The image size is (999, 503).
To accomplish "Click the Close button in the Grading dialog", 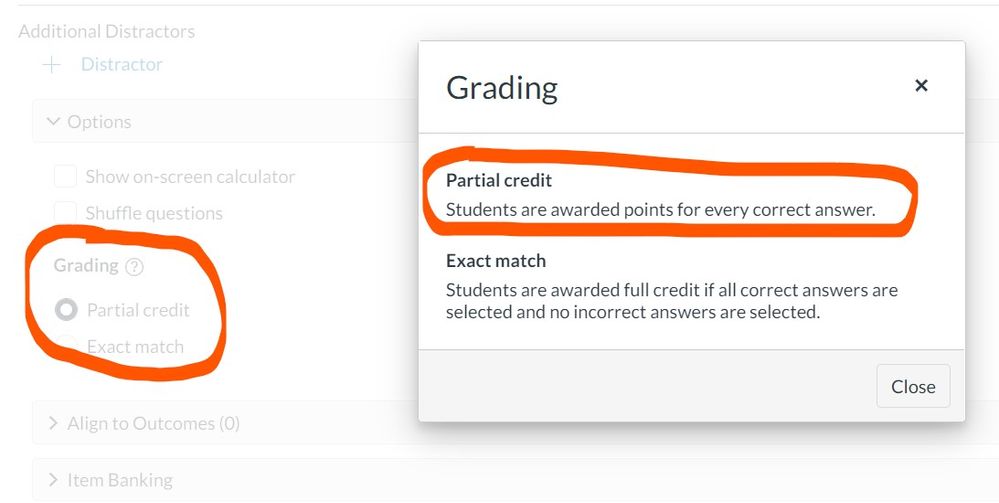I will (x=913, y=386).
